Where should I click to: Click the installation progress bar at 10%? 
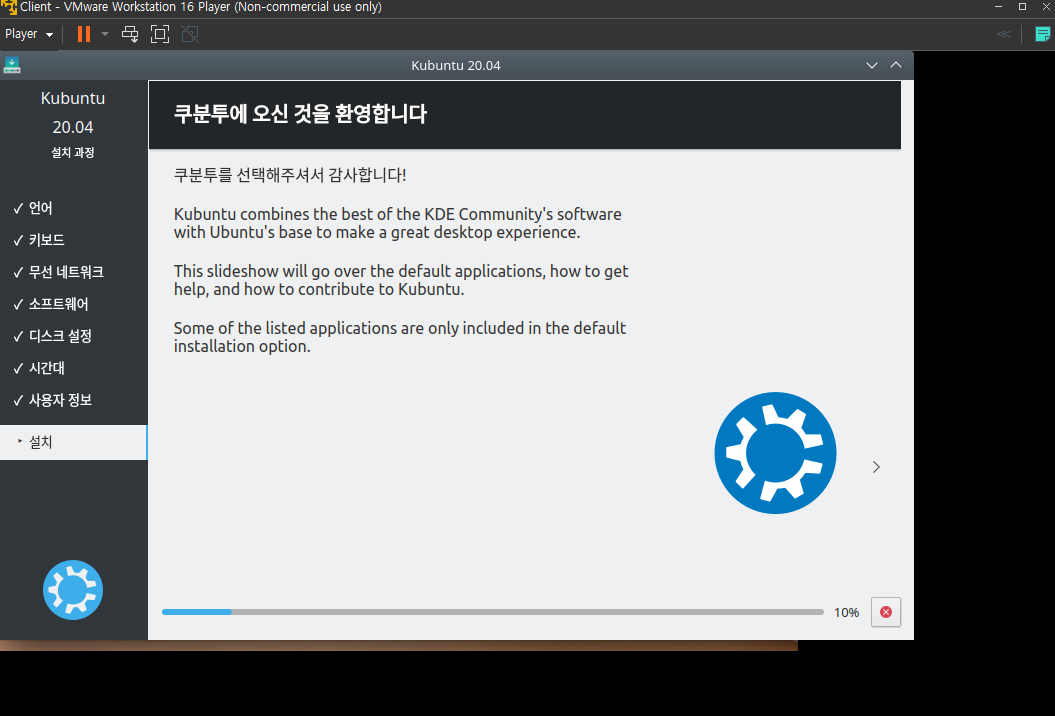click(x=493, y=612)
